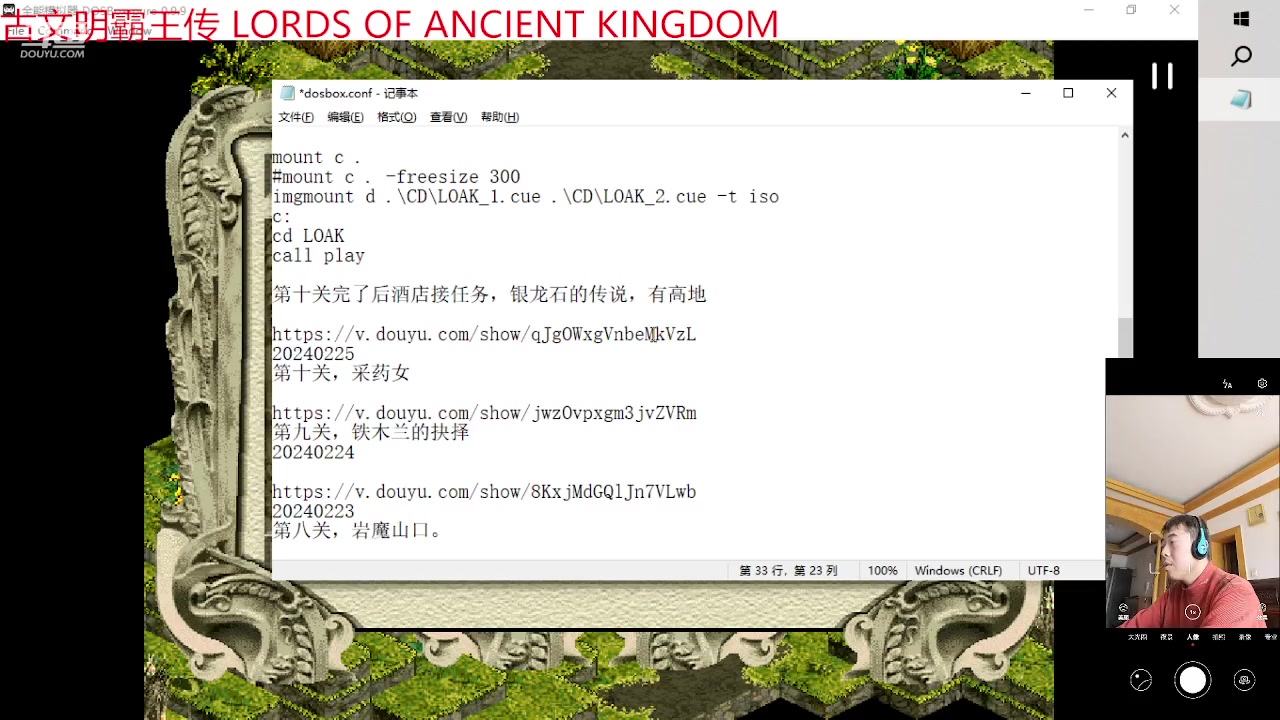Close the outer emulator window
1280x720 pixels.
pos(1174,10)
